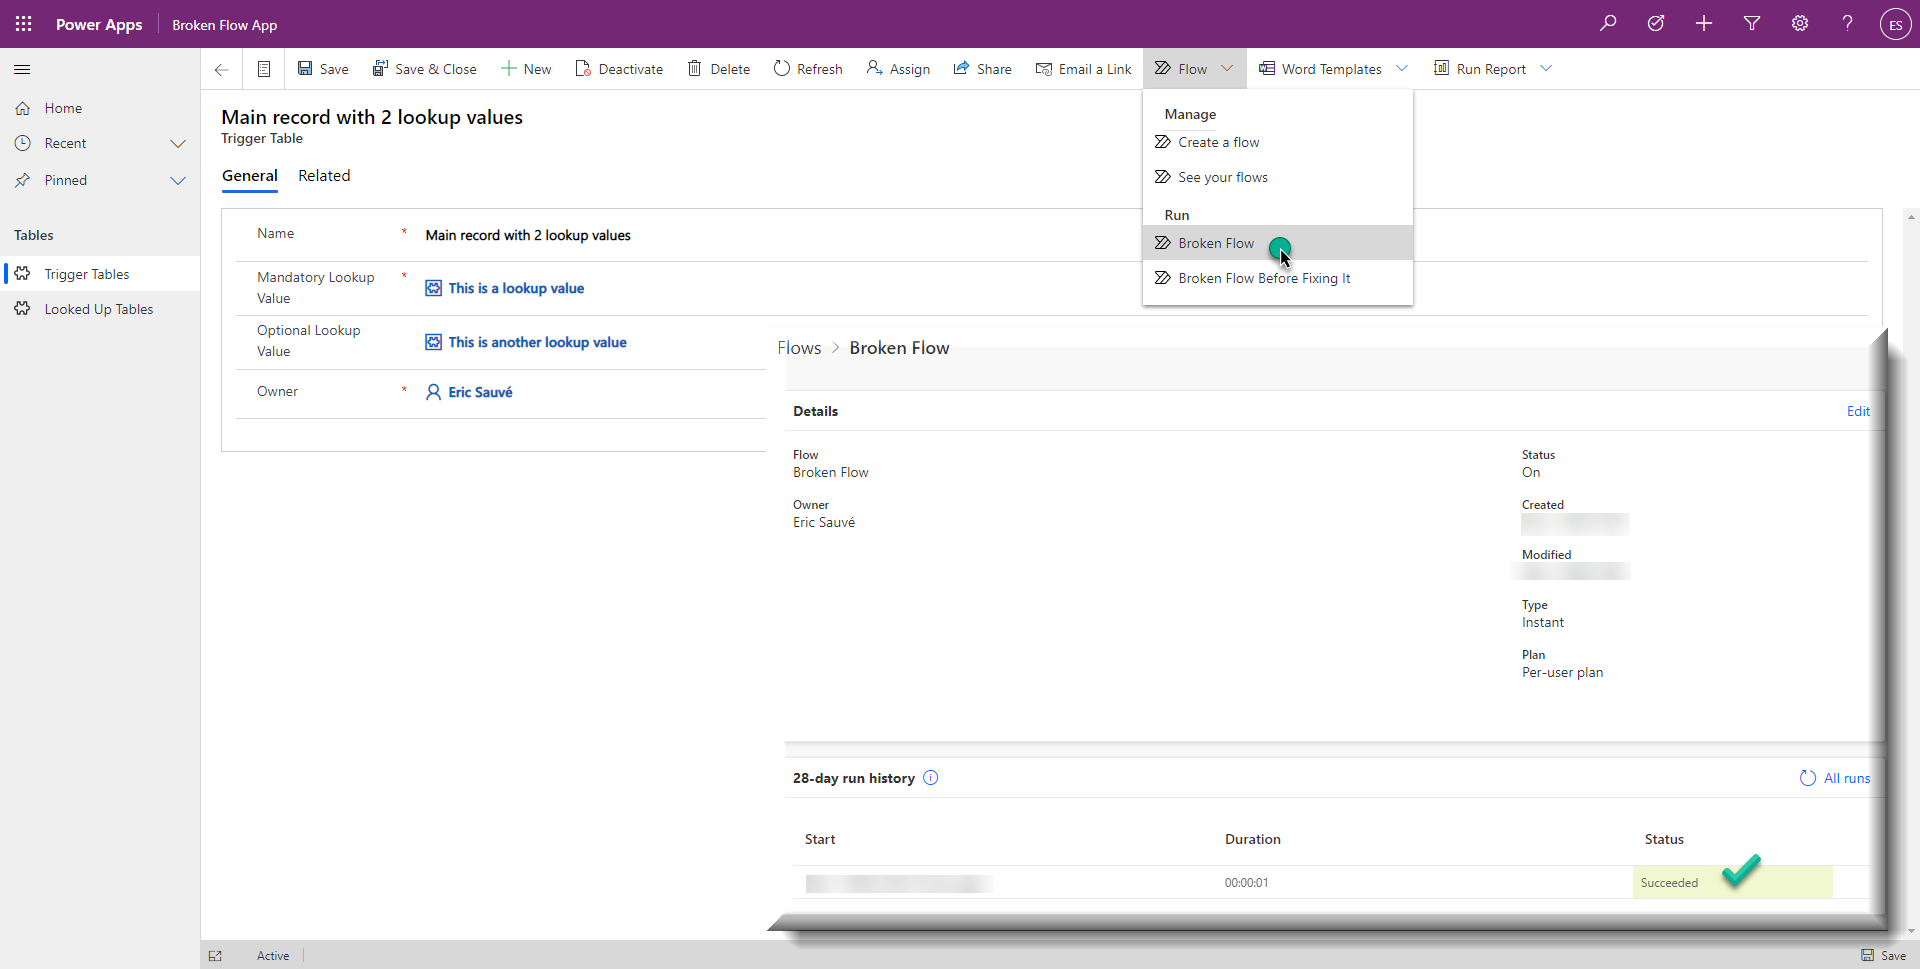Select Create a flow menu entry
Screen dimensions: 1920x969
(1218, 142)
